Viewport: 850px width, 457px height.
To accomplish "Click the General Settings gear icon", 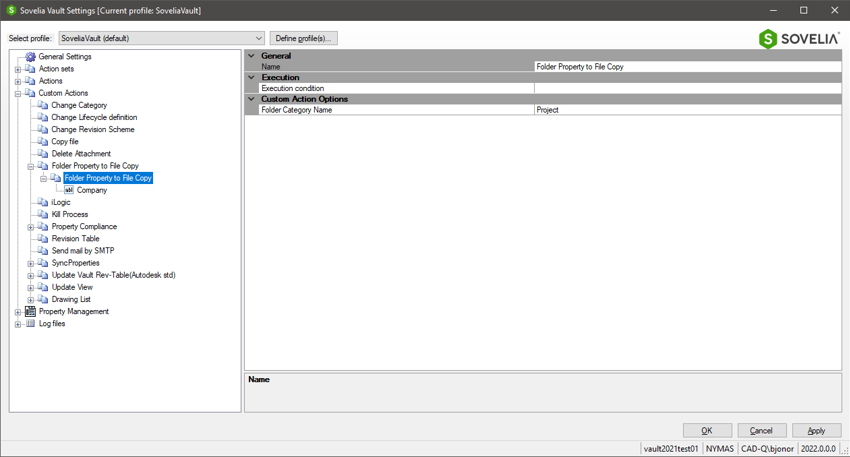I will click(30, 56).
